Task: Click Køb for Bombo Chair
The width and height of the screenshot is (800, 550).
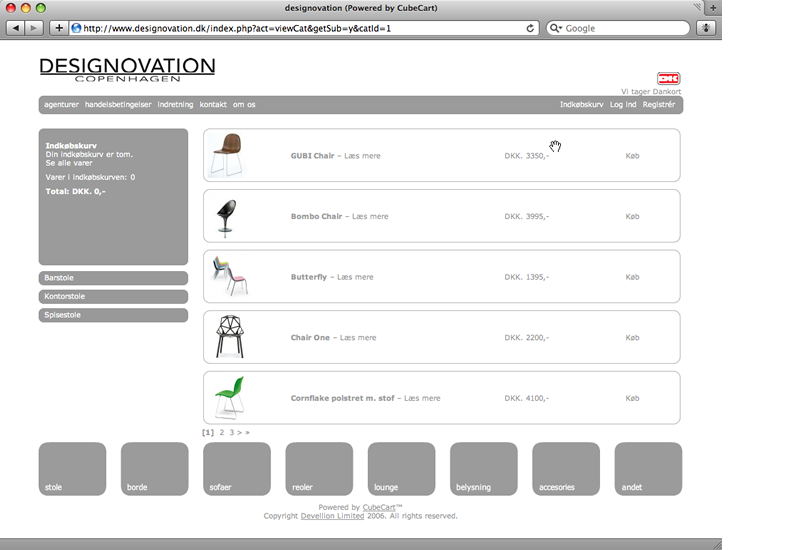Action: 632,217
